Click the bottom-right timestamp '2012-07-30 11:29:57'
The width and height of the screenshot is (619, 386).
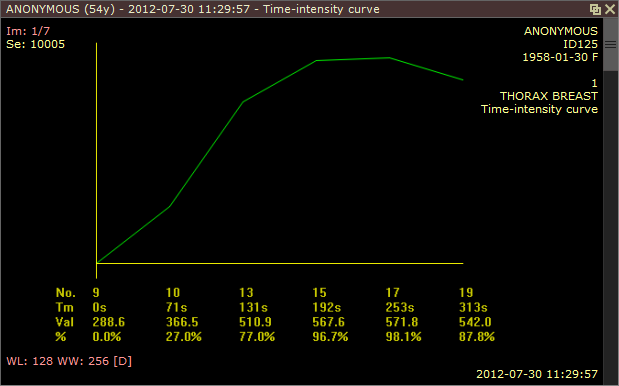537,374
